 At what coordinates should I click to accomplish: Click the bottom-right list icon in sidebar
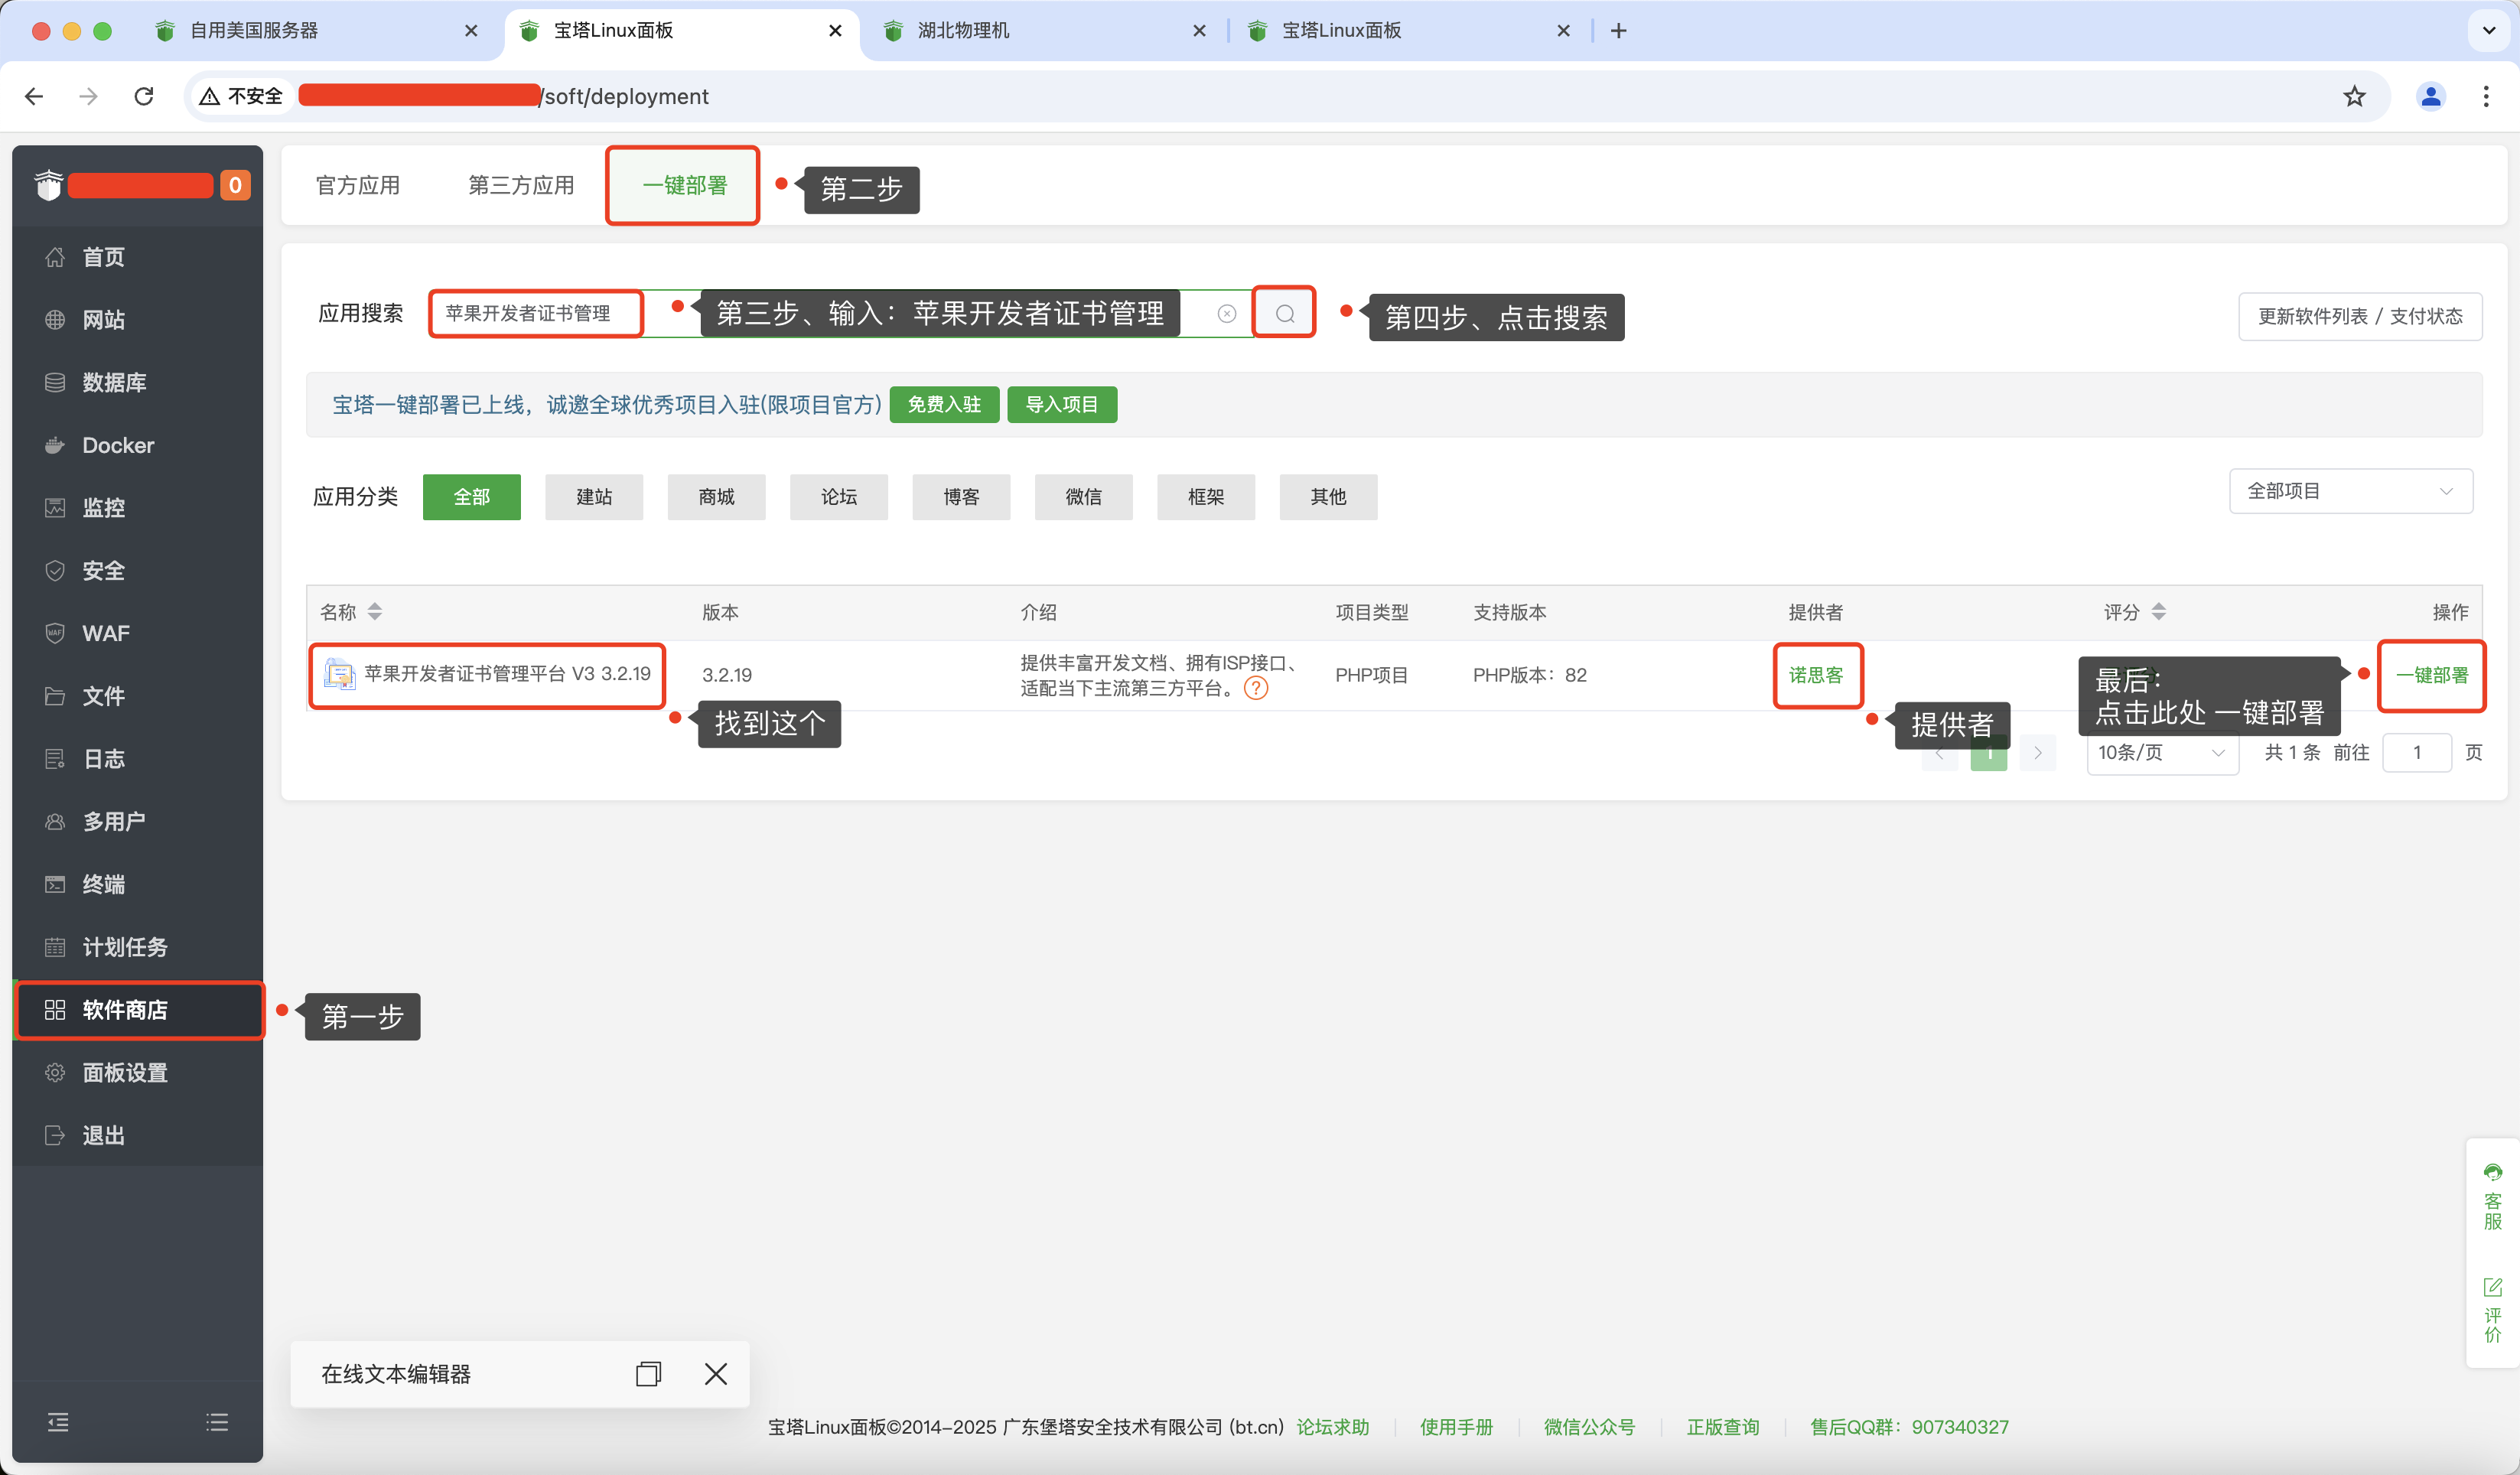pos(217,1422)
